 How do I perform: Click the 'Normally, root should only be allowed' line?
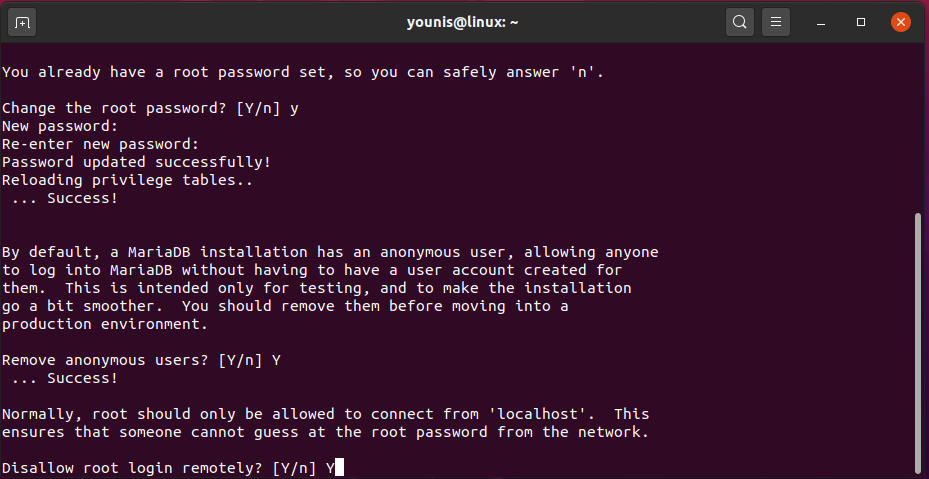point(325,413)
